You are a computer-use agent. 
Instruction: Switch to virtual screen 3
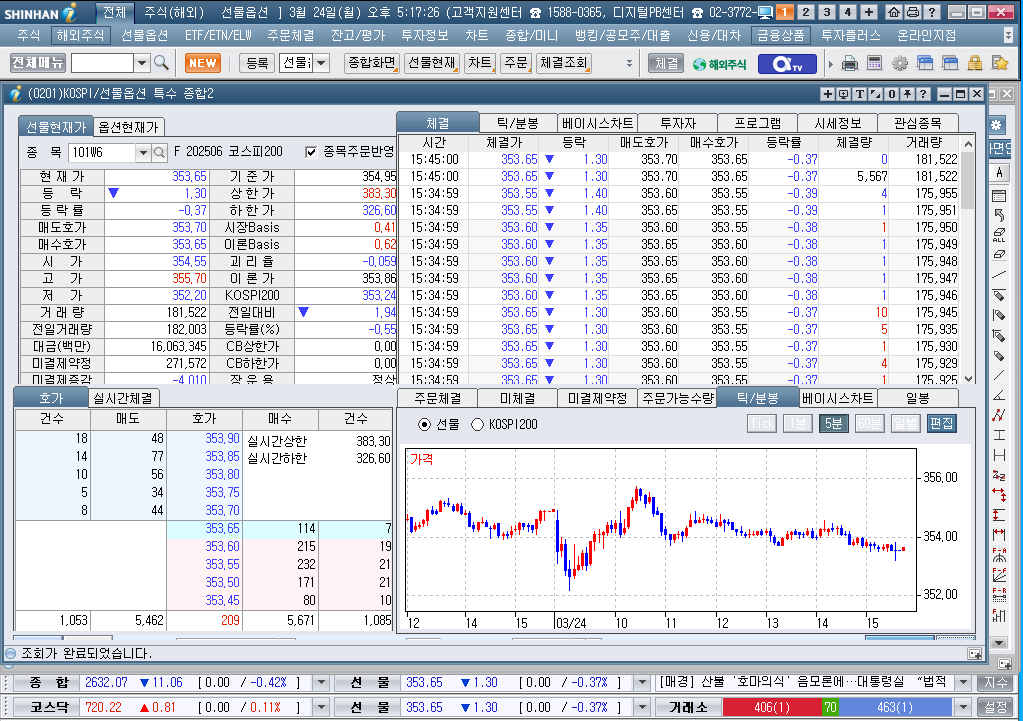coord(827,12)
